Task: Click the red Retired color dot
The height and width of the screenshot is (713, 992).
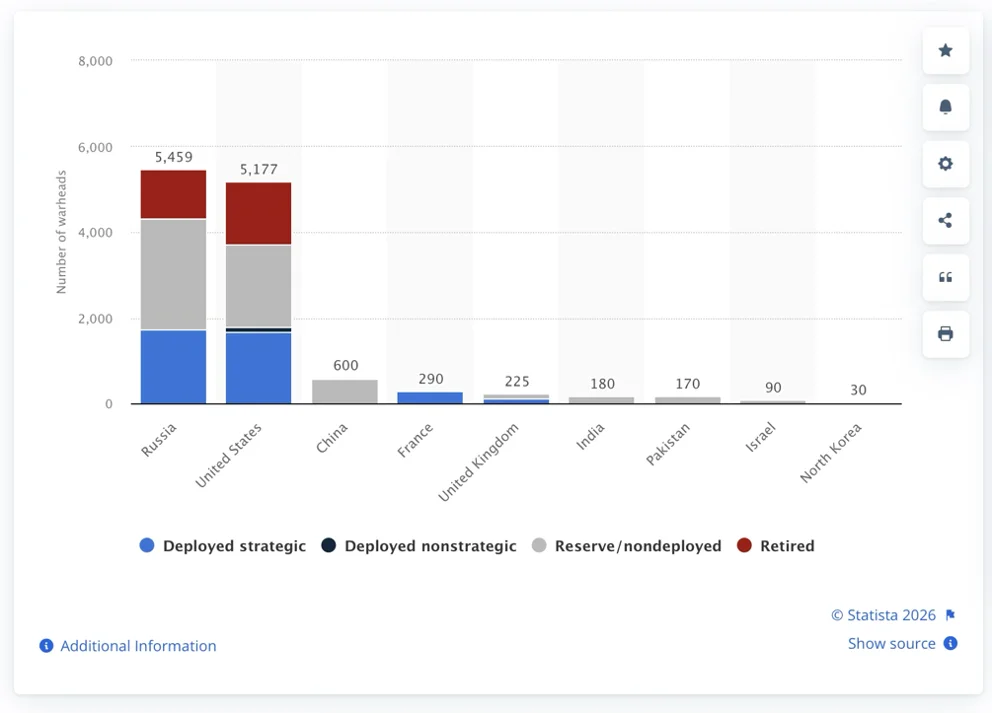Action: 745,546
